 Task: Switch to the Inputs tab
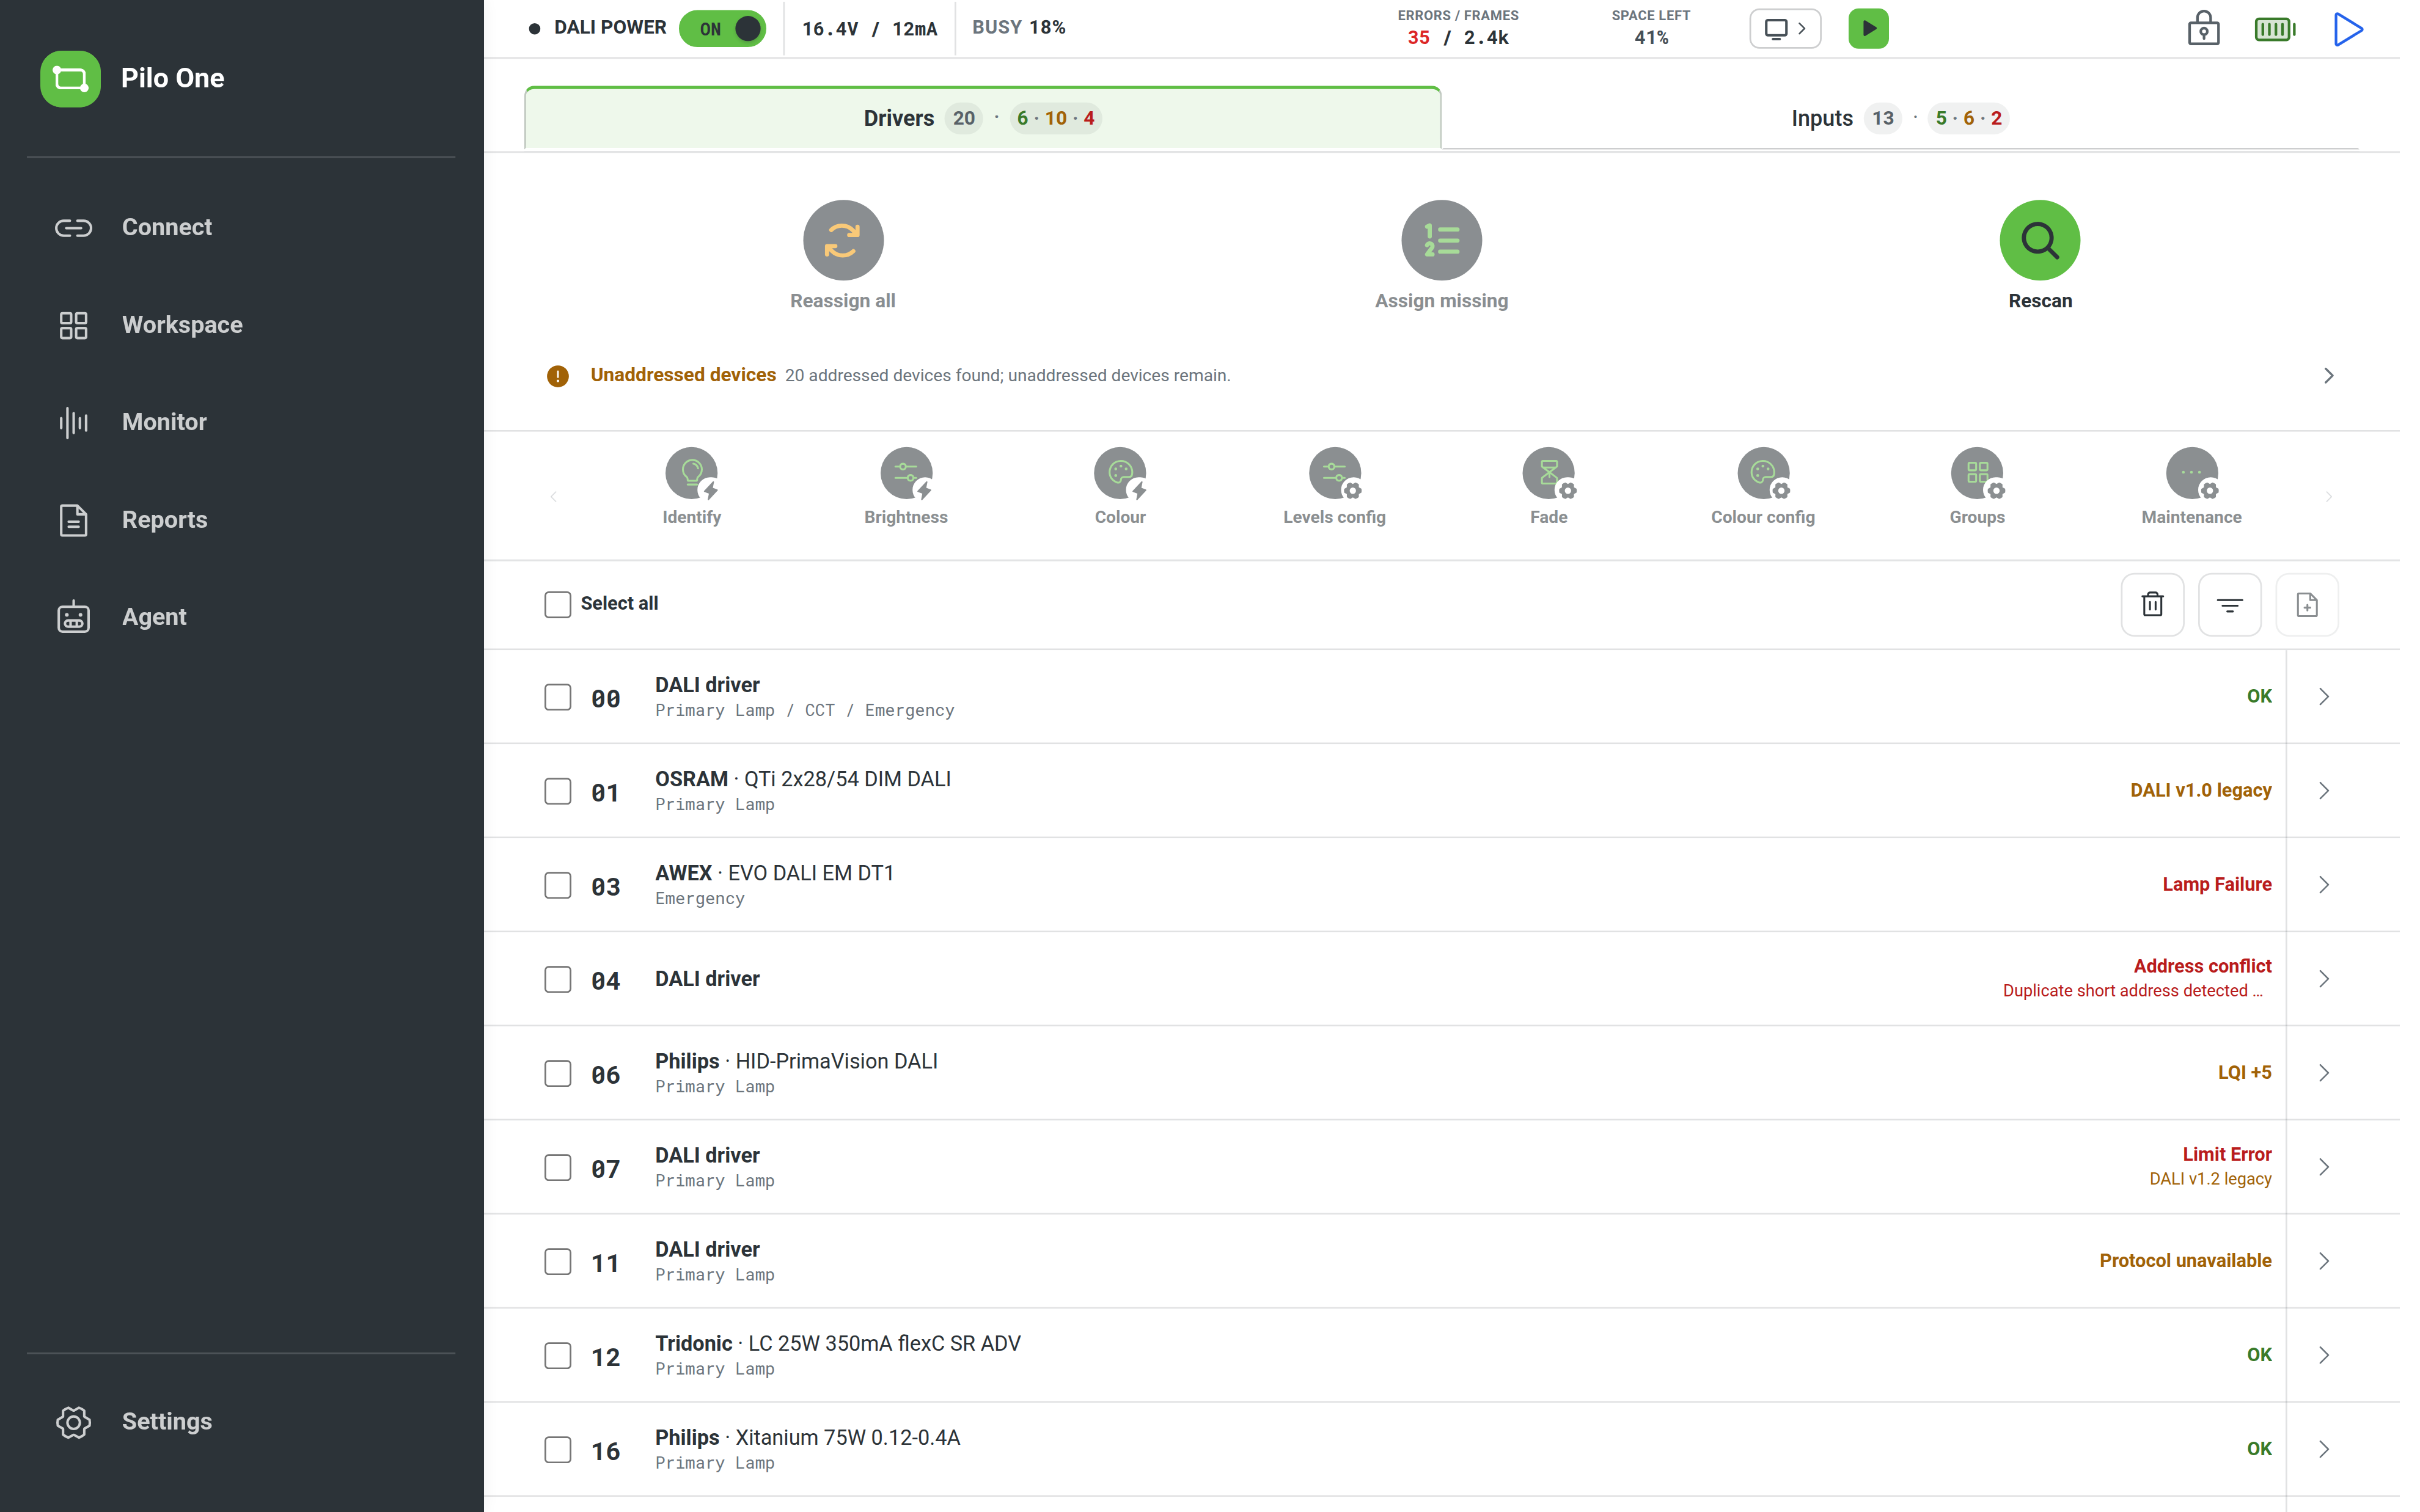tap(1899, 118)
